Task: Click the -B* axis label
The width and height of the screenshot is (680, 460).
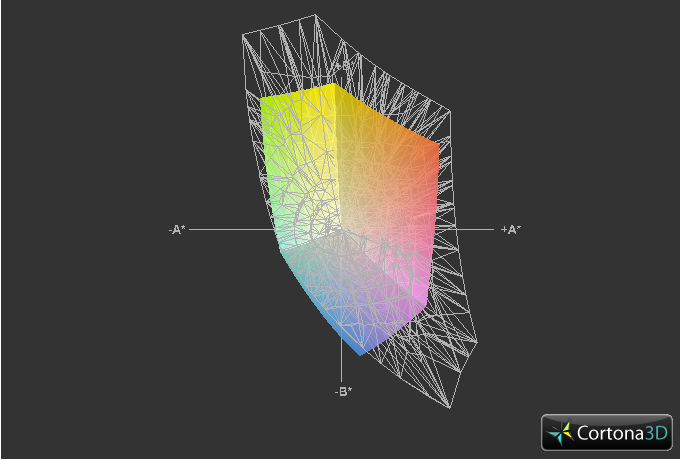Action: click(x=343, y=391)
